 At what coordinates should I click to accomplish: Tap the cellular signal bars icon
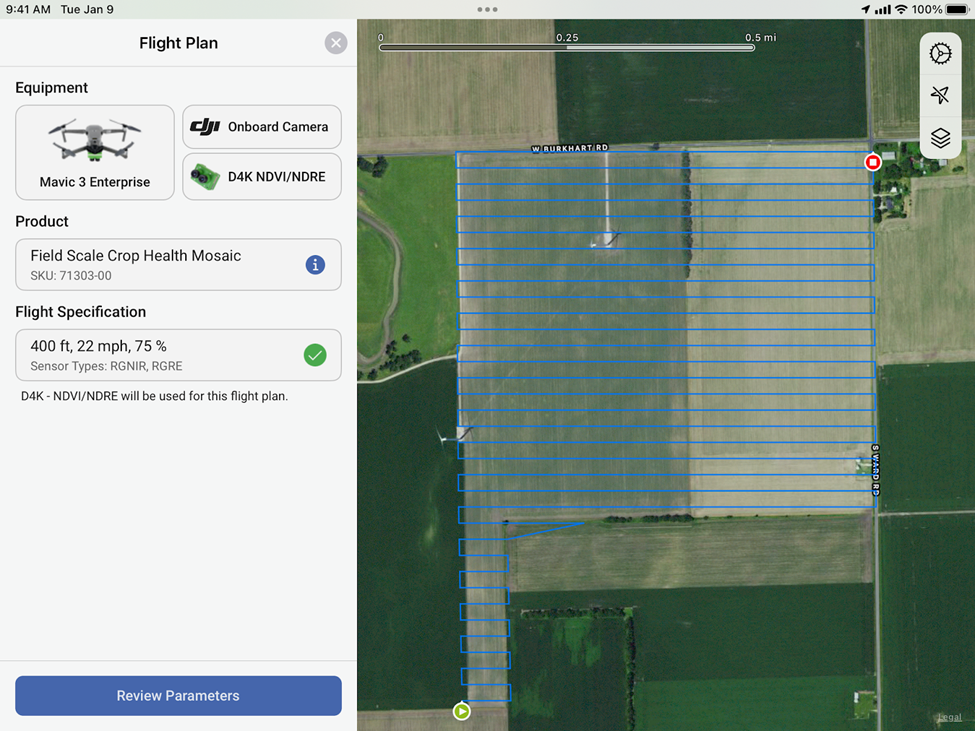[x=882, y=9]
